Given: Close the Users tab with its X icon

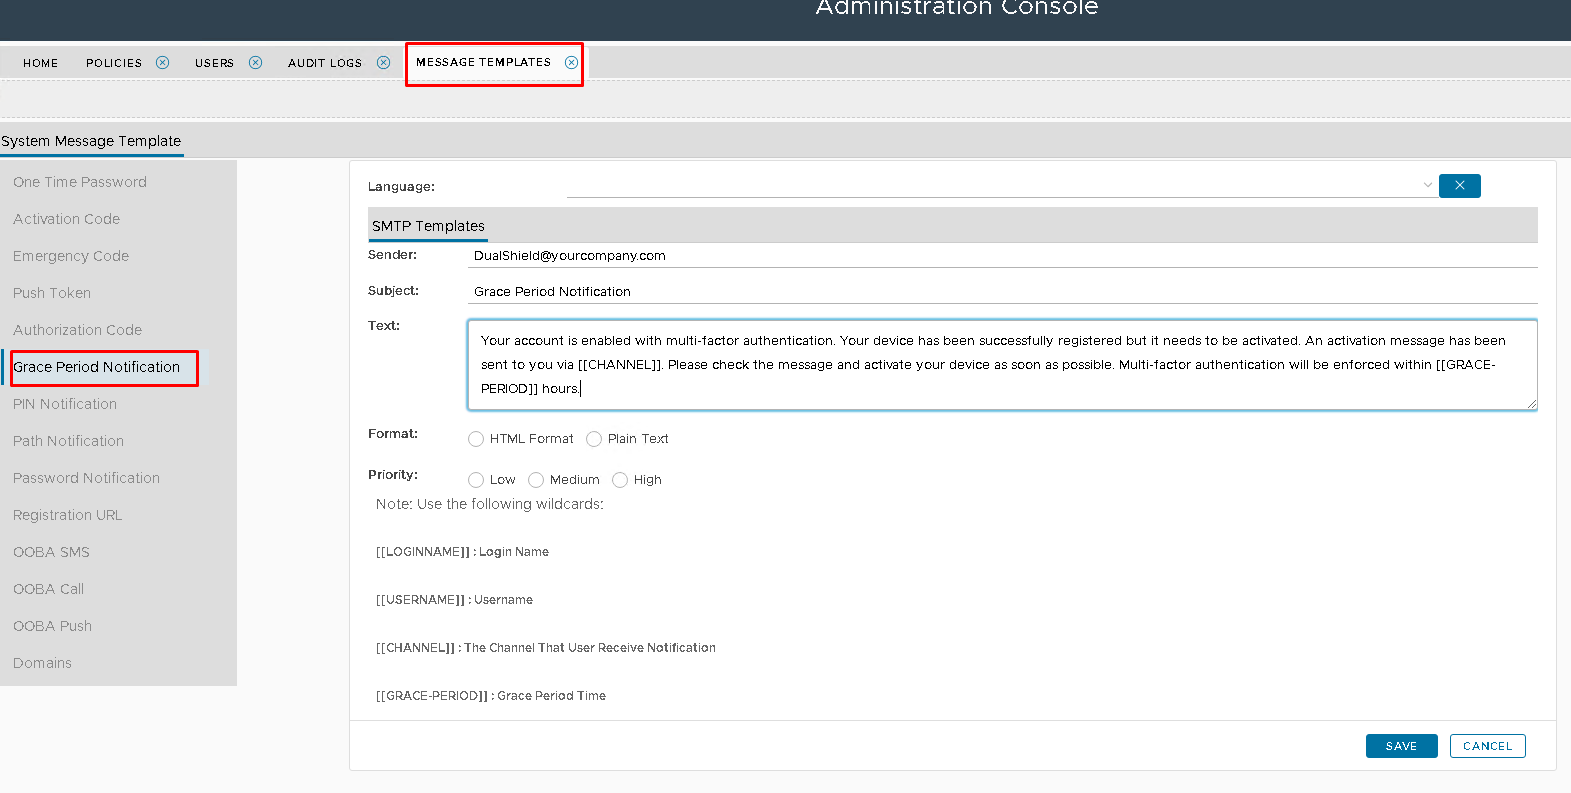Looking at the screenshot, I should point(255,62).
